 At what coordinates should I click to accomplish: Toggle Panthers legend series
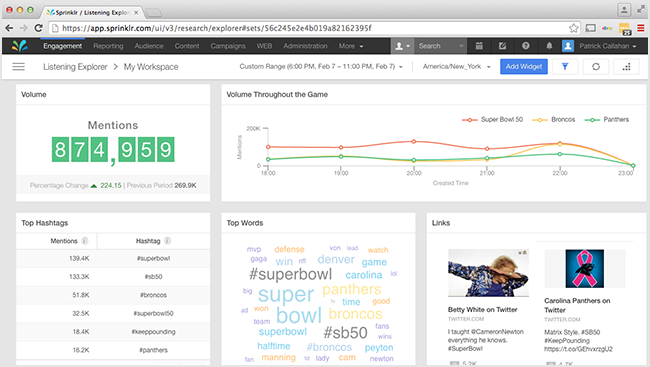[x=606, y=119]
